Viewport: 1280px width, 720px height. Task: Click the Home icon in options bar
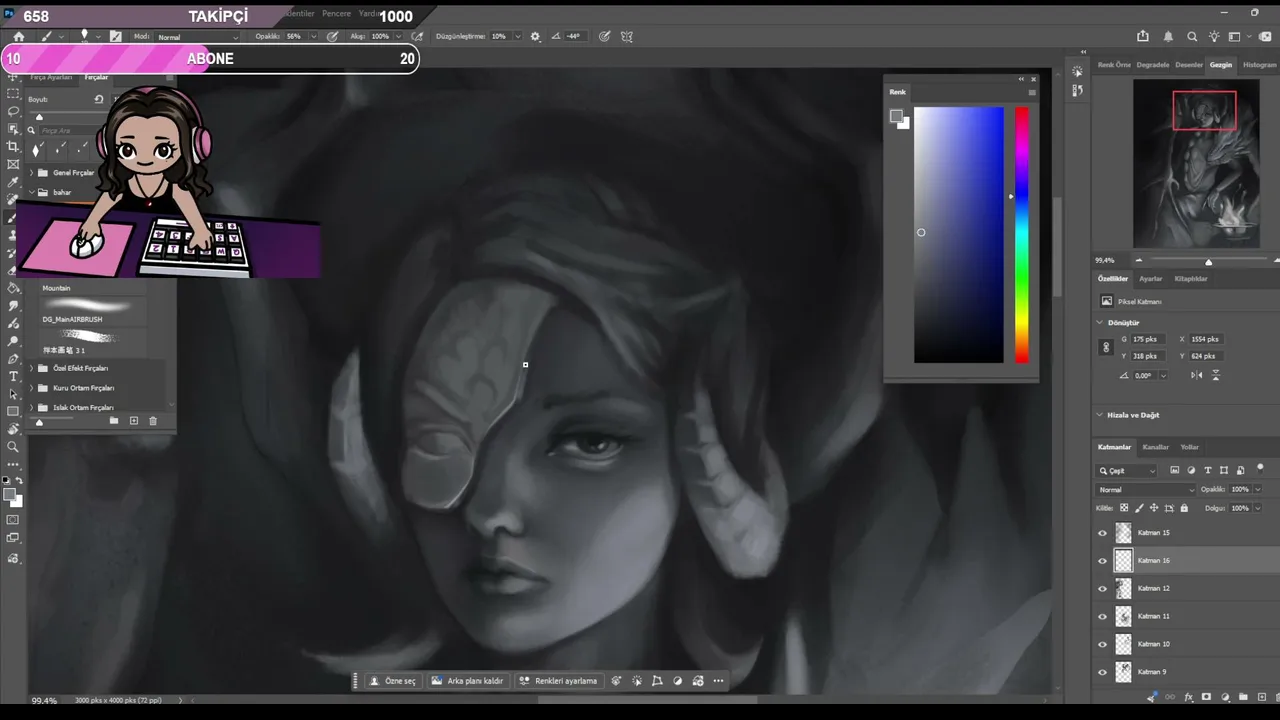point(18,36)
